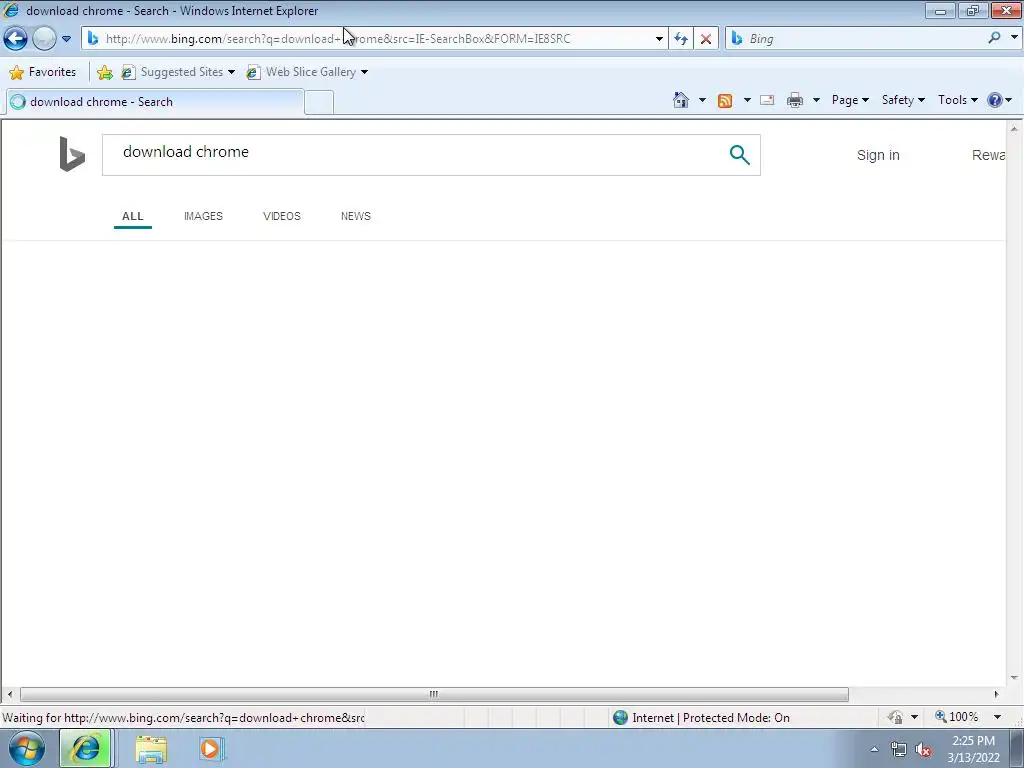
Task: Launch Windows Media Player from taskbar
Action: click(212, 749)
